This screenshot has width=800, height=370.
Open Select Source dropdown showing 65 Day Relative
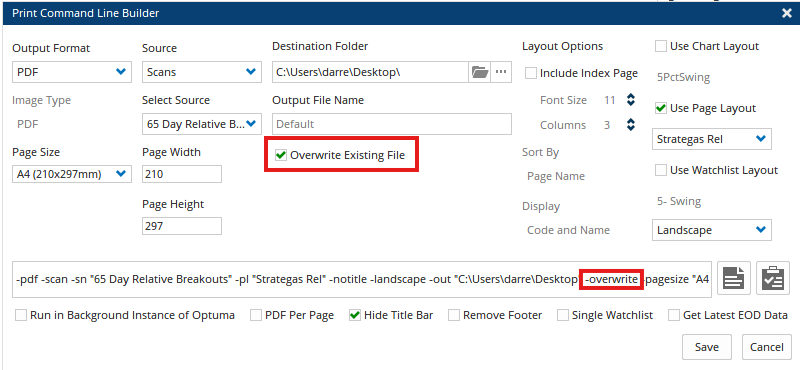click(x=202, y=124)
